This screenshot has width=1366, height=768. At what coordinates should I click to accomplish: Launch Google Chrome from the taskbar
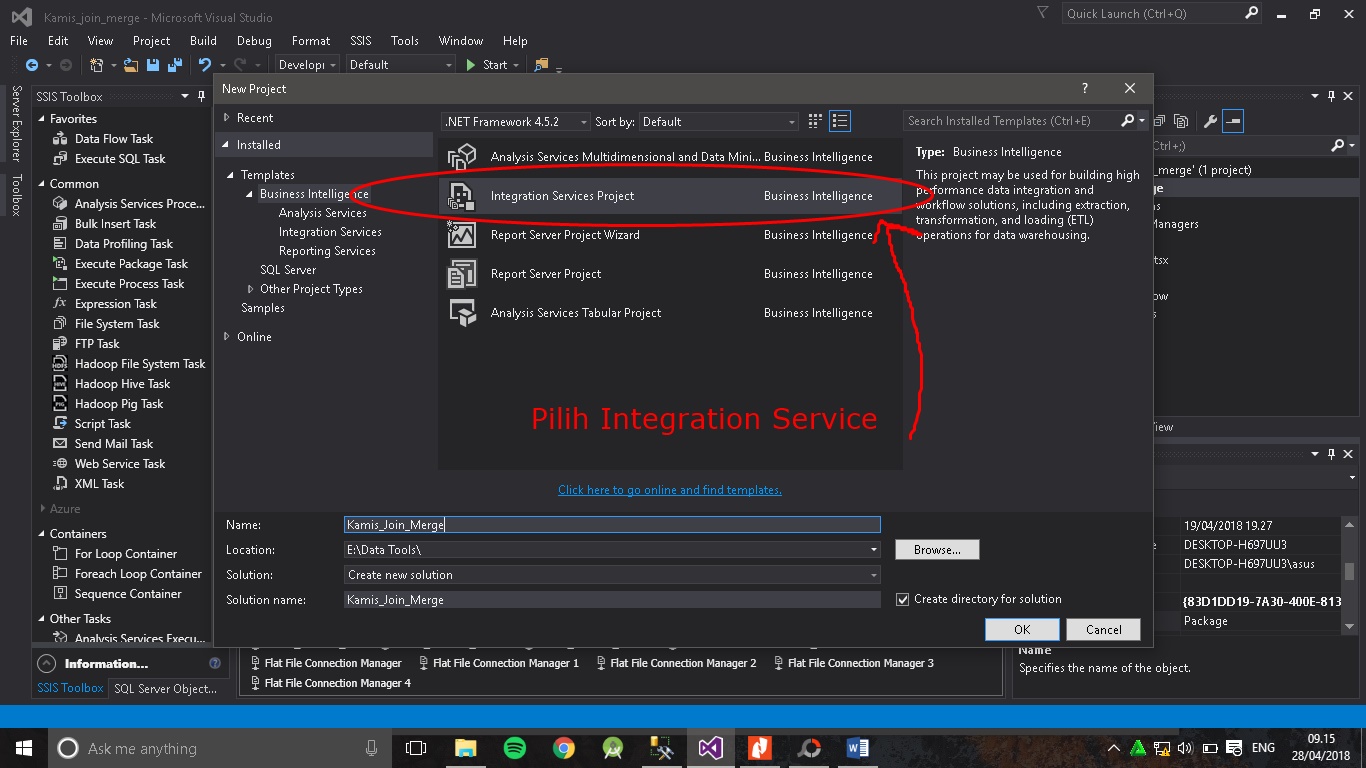[x=564, y=748]
